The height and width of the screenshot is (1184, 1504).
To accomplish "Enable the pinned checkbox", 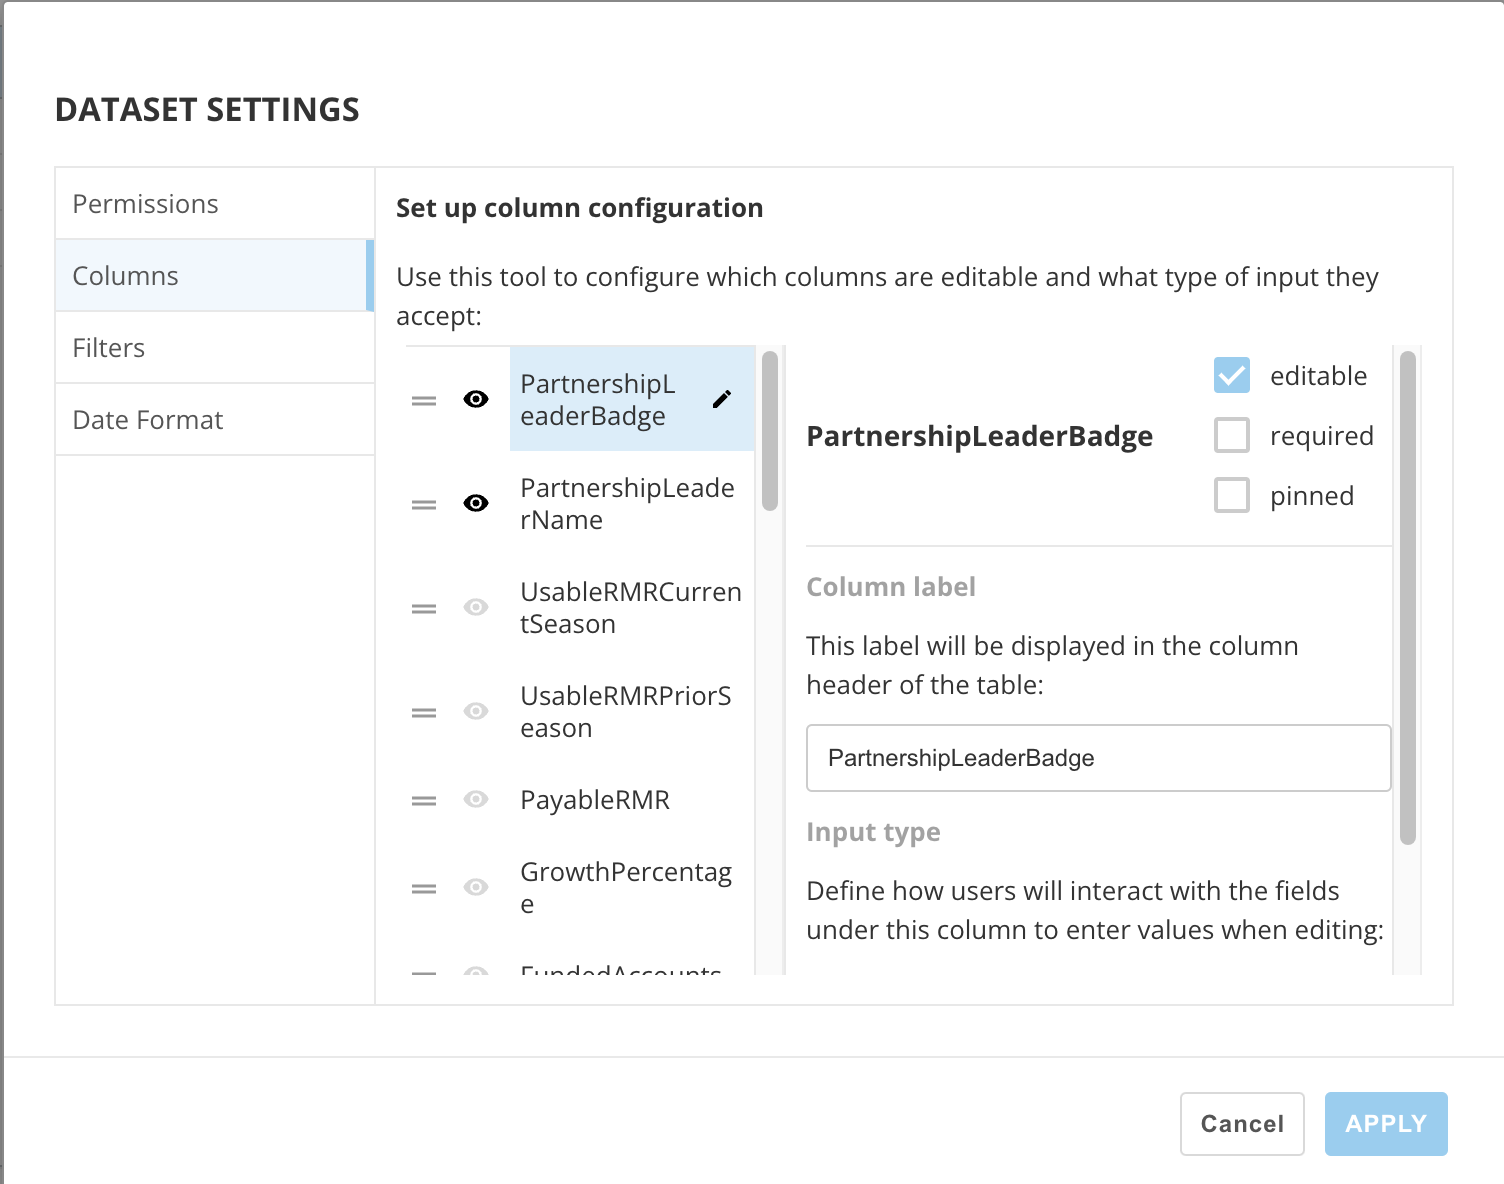I will point(1232,495).
